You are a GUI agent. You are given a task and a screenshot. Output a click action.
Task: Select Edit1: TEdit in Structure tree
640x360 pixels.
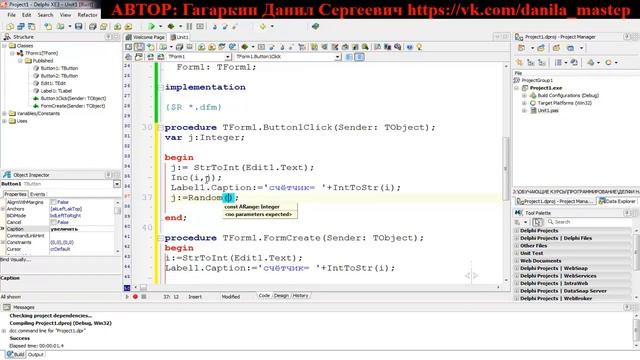point(53,83)
